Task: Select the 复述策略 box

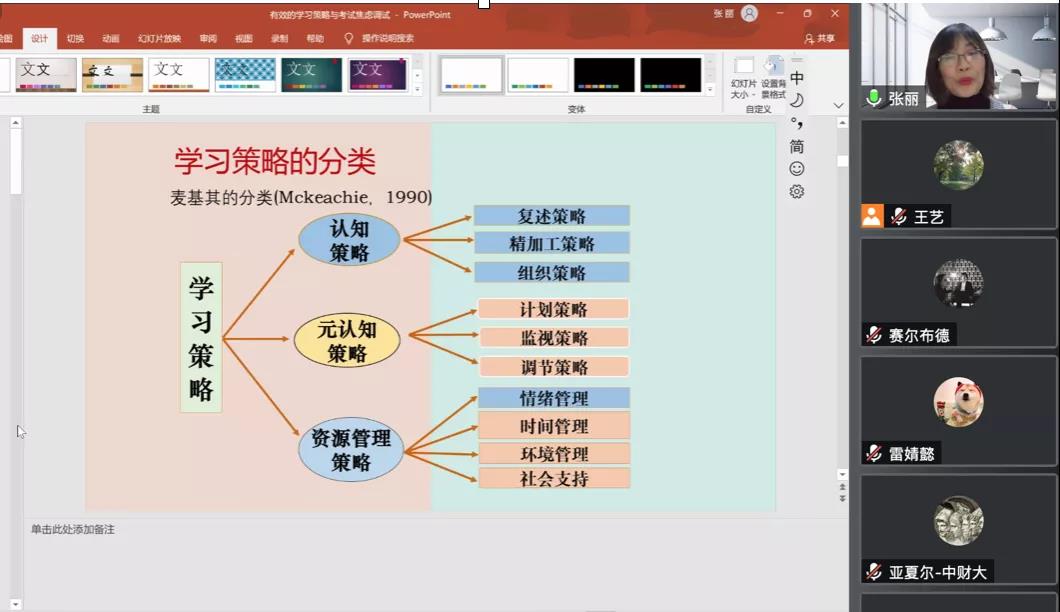Action: [x=552, y=216]
